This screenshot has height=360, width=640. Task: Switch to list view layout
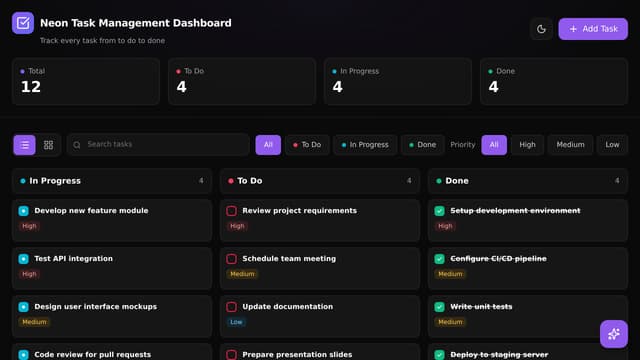[24, 145]
